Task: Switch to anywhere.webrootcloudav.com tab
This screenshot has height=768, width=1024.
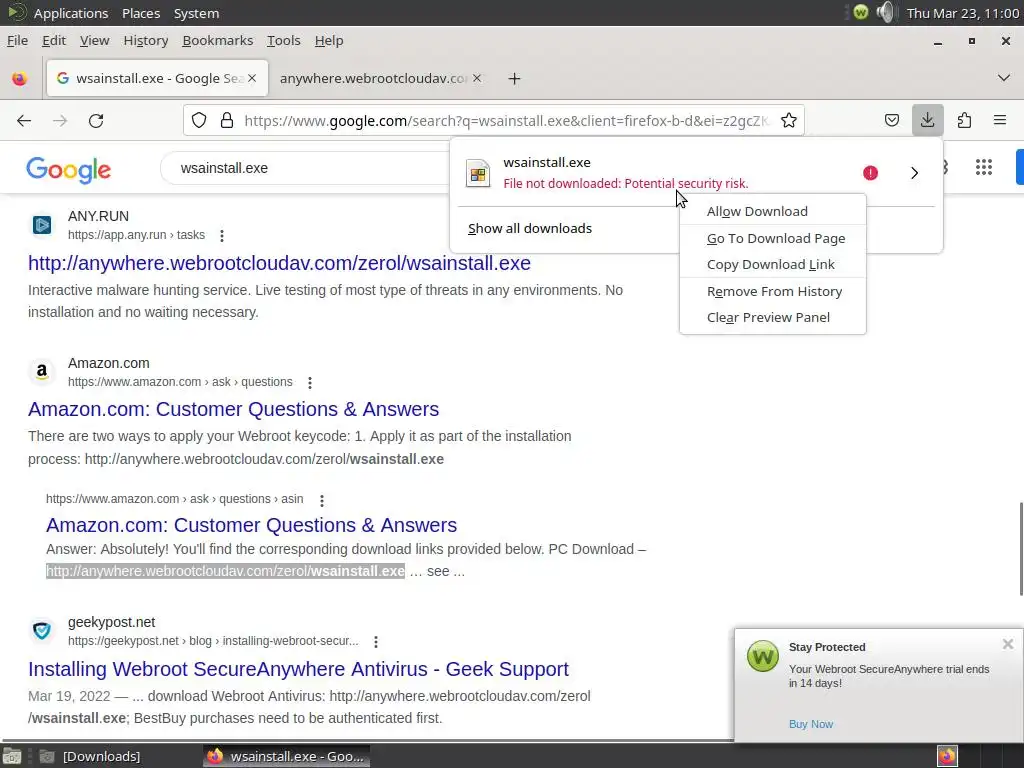Action: click(x=372, y=78)
